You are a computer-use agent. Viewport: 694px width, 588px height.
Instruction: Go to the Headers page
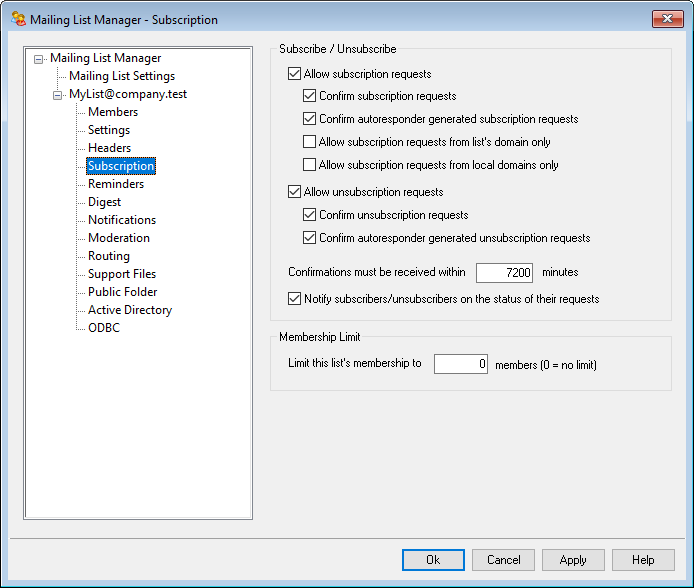(109, 148)
